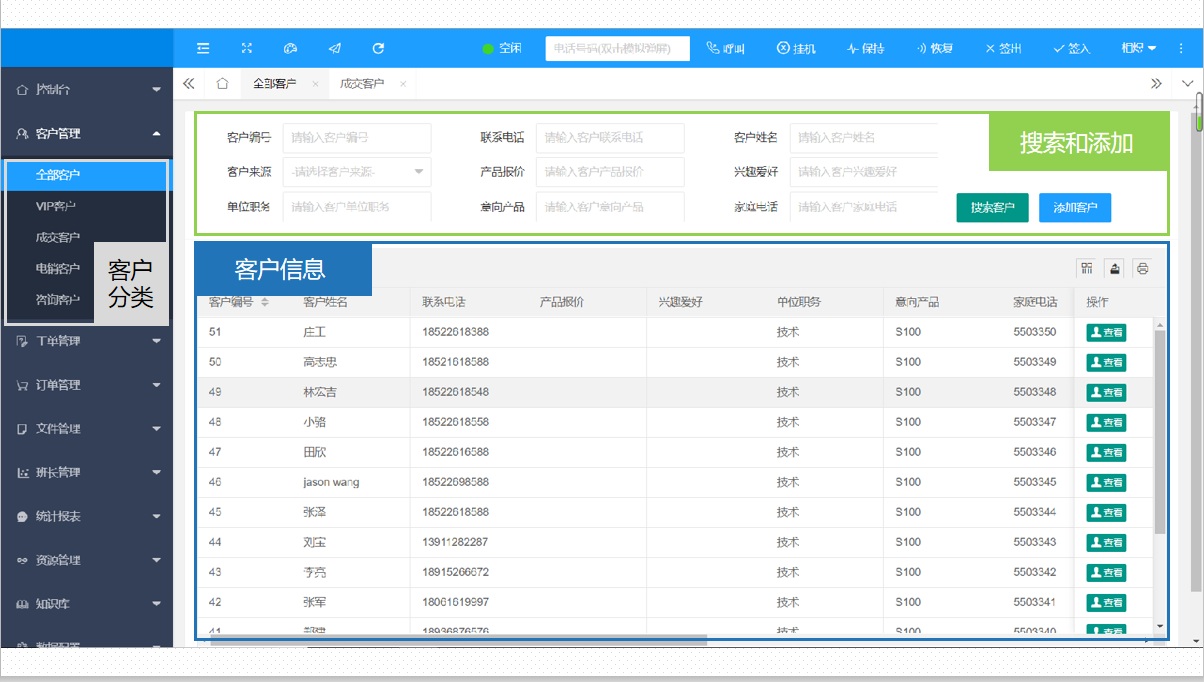Click the paper plane send icon
Image resolution: width=1204 pixels, height=682 pixels.
[x=334, y=48]
